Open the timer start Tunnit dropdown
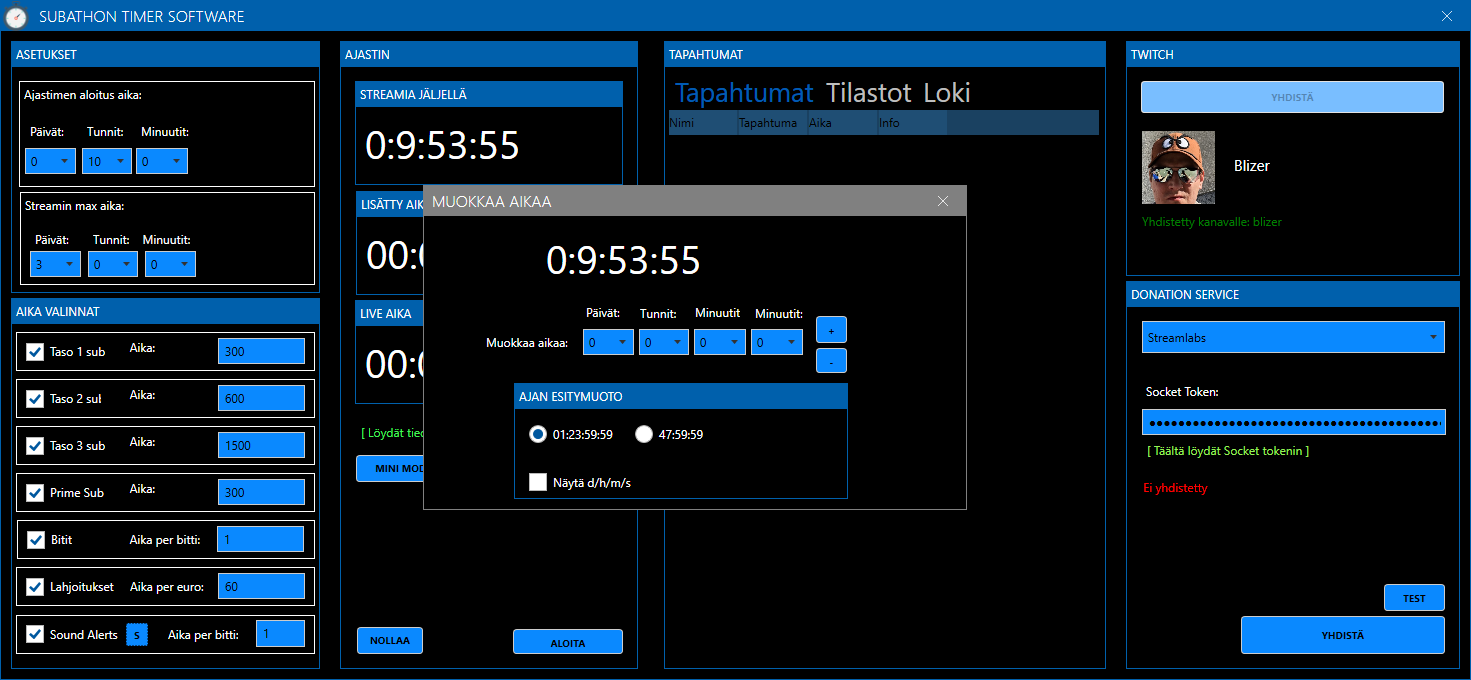 (x=107, y=161)
